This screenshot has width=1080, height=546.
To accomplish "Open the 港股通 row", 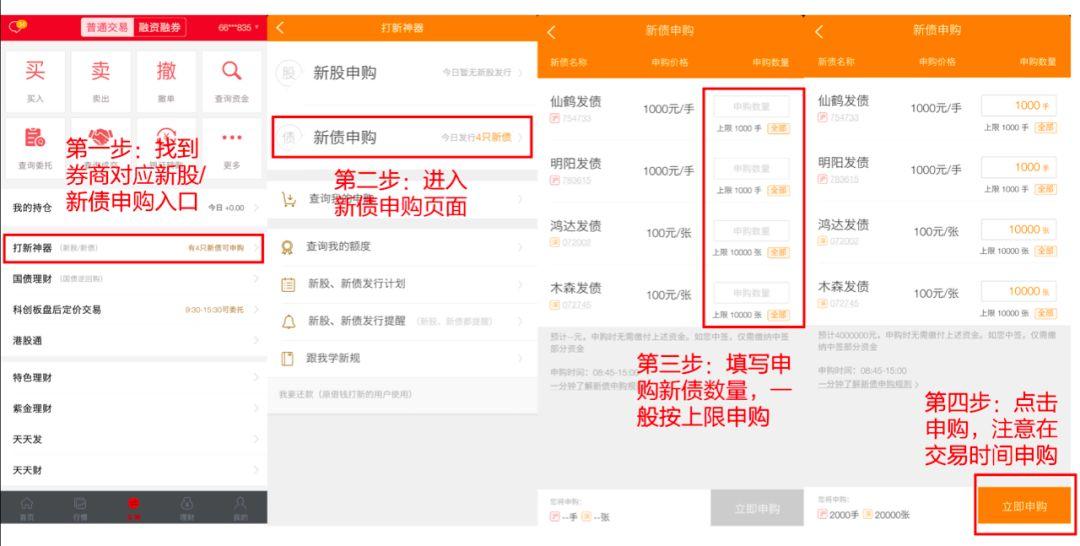I will click(134, 340).
